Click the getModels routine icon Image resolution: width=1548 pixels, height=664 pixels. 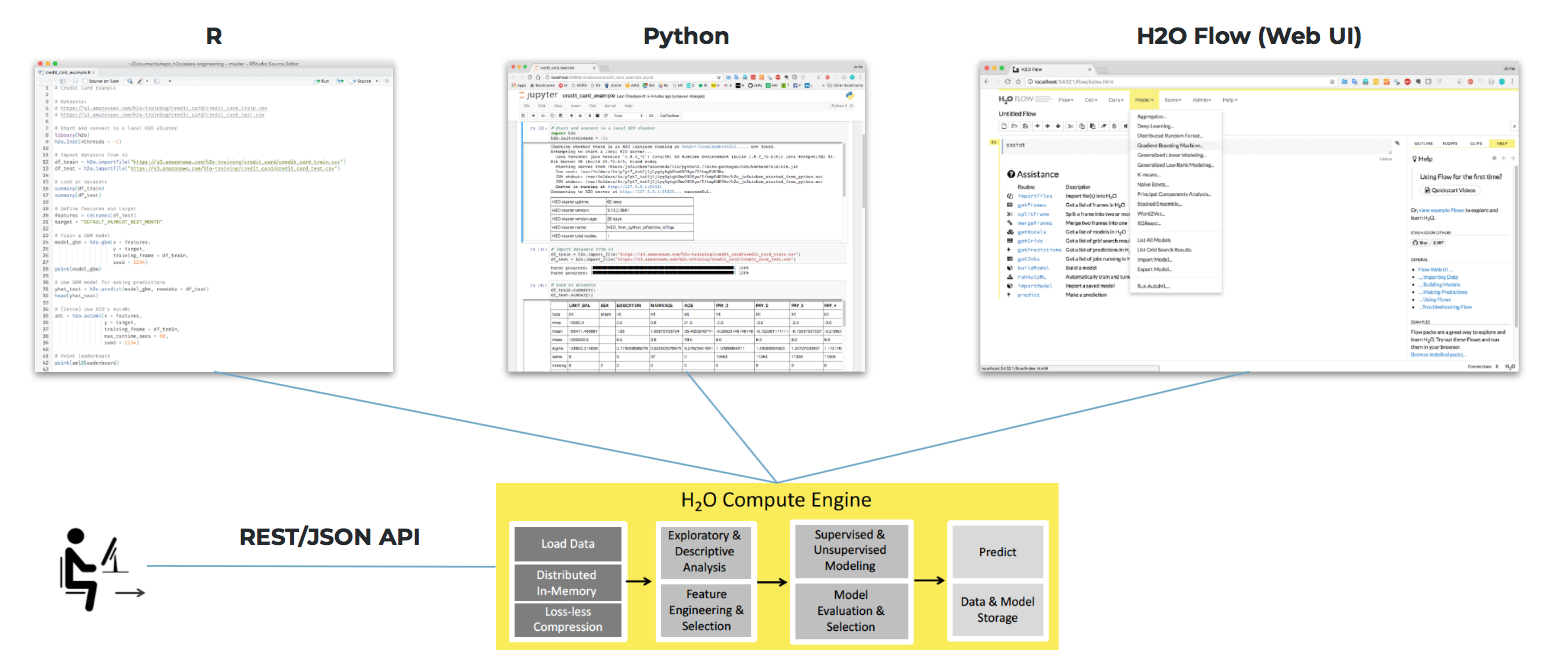click(1010, 232)
